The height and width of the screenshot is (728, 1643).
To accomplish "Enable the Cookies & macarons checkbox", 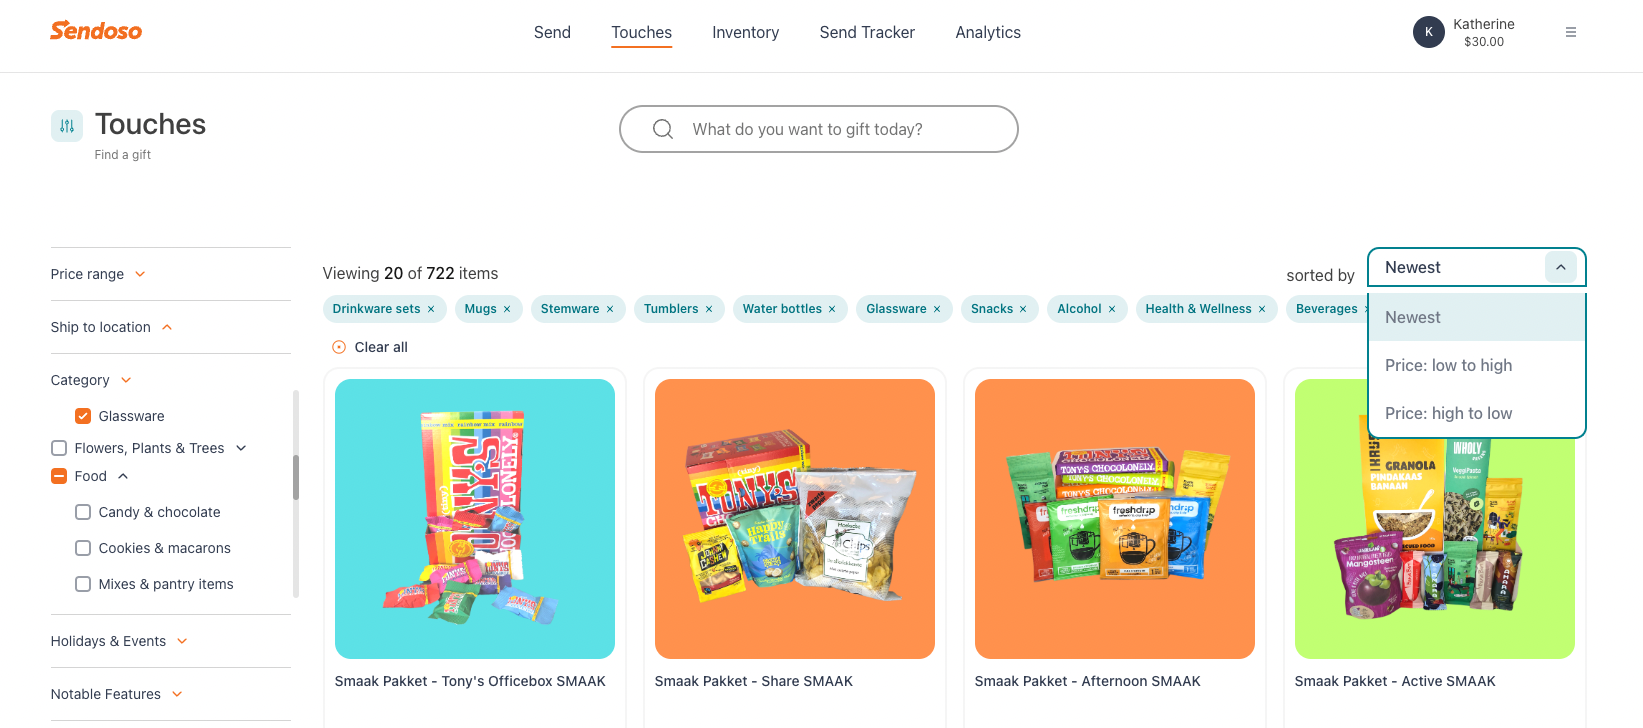I will pyautogui.click(x=83, y=548).
